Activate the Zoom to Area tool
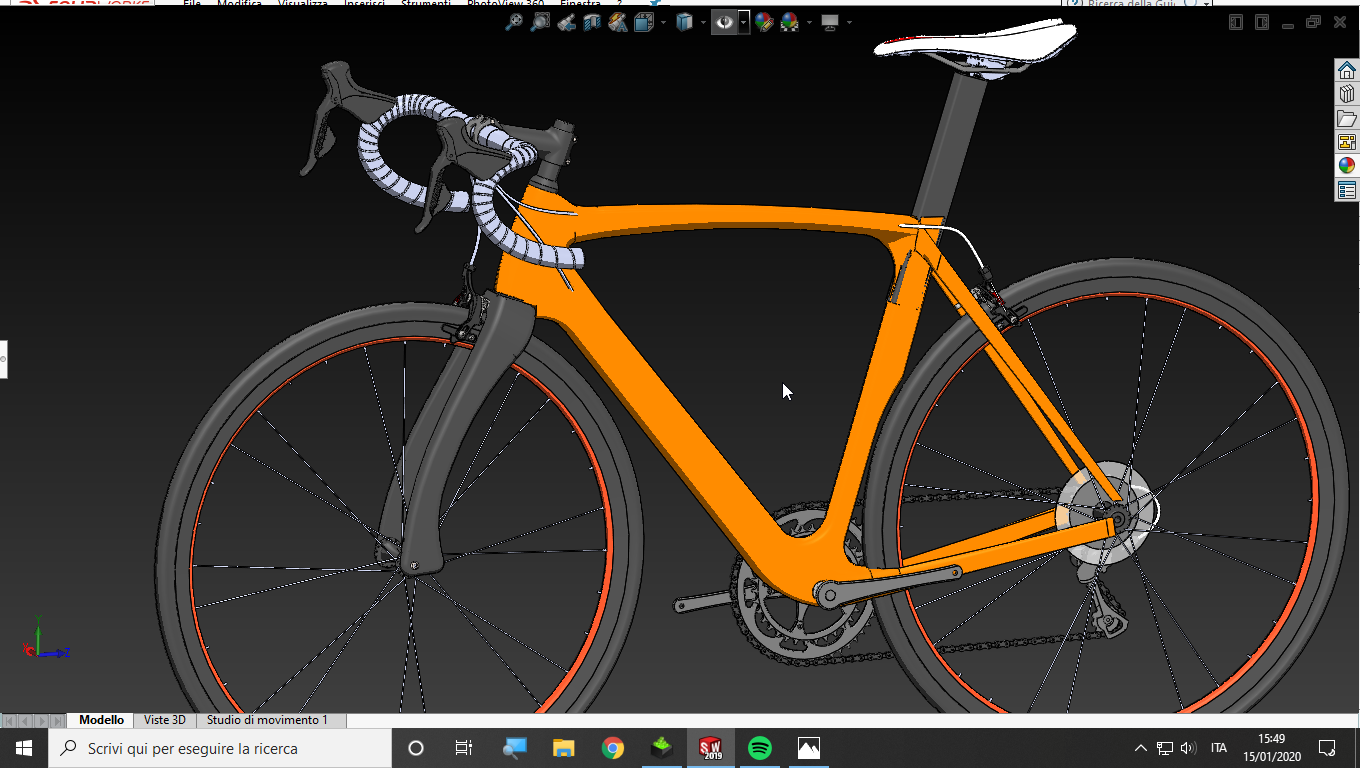The image size is (1360, 768). pos(540,22)
